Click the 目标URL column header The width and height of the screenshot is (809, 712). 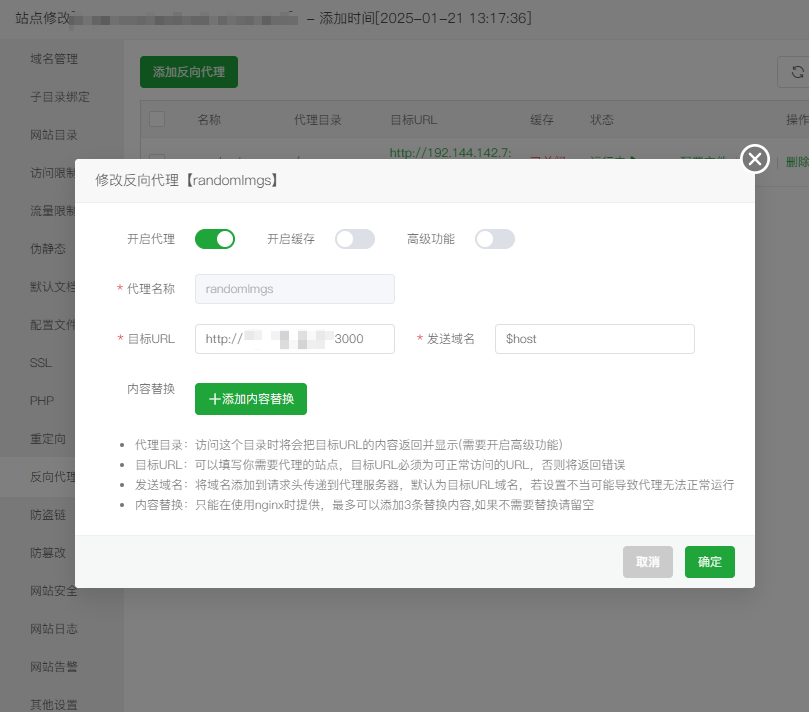[414, 120]
